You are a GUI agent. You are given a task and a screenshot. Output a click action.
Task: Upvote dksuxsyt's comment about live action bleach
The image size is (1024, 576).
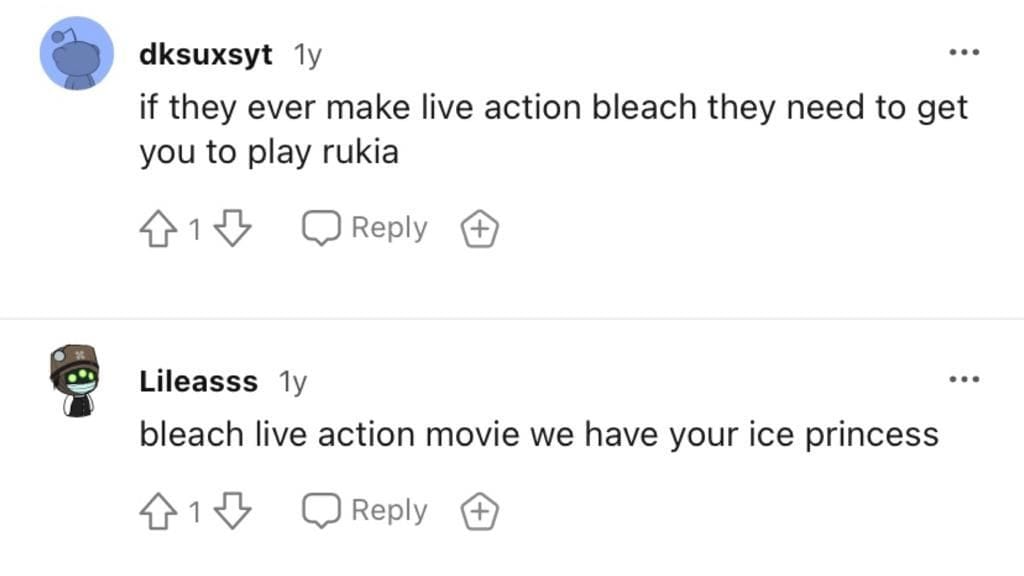(160, 227)
